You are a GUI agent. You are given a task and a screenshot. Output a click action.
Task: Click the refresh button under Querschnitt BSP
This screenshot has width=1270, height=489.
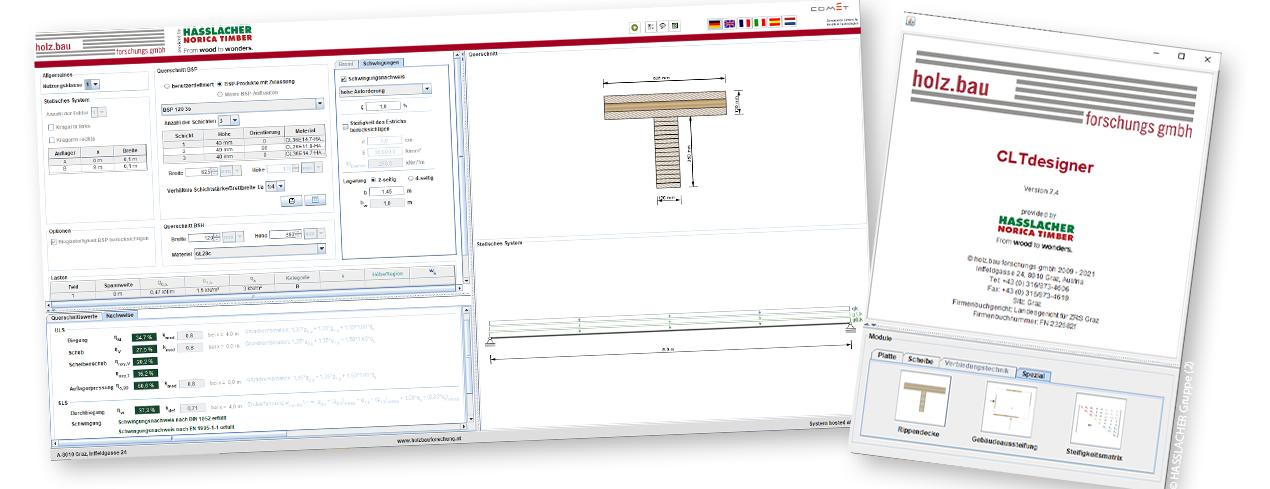pyautogui.click(x=292, y=200)
